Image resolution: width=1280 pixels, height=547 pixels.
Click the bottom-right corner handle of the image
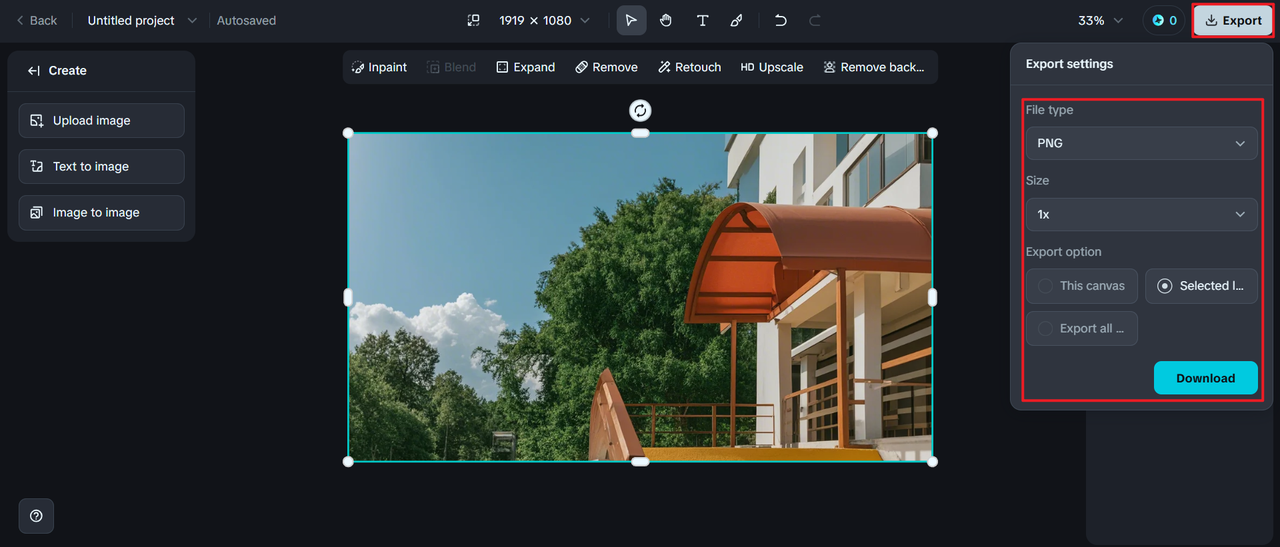[932, 461]
